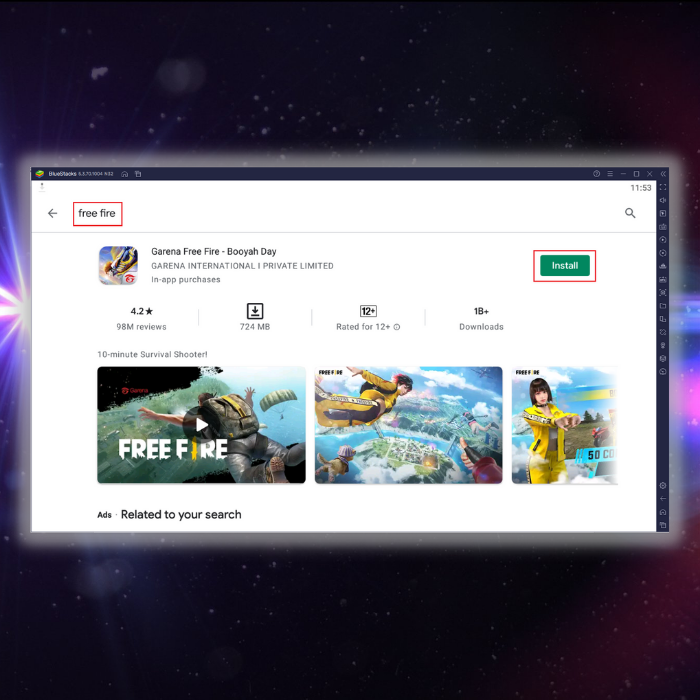Click the 12+ content rating badge

click(368, 311)
